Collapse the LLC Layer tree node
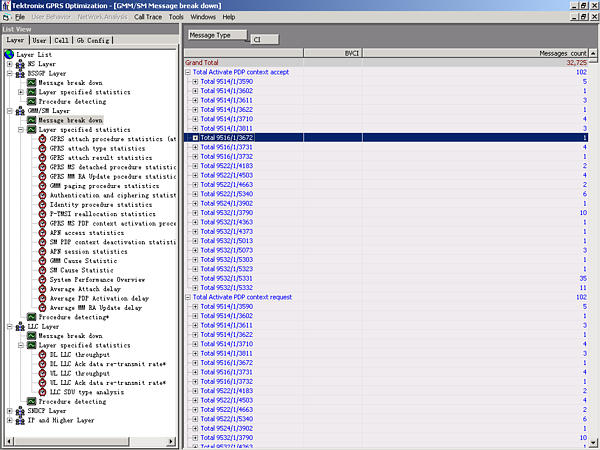Image resolution: width=600 pixels, height=450 pixels. pos(10,327)
